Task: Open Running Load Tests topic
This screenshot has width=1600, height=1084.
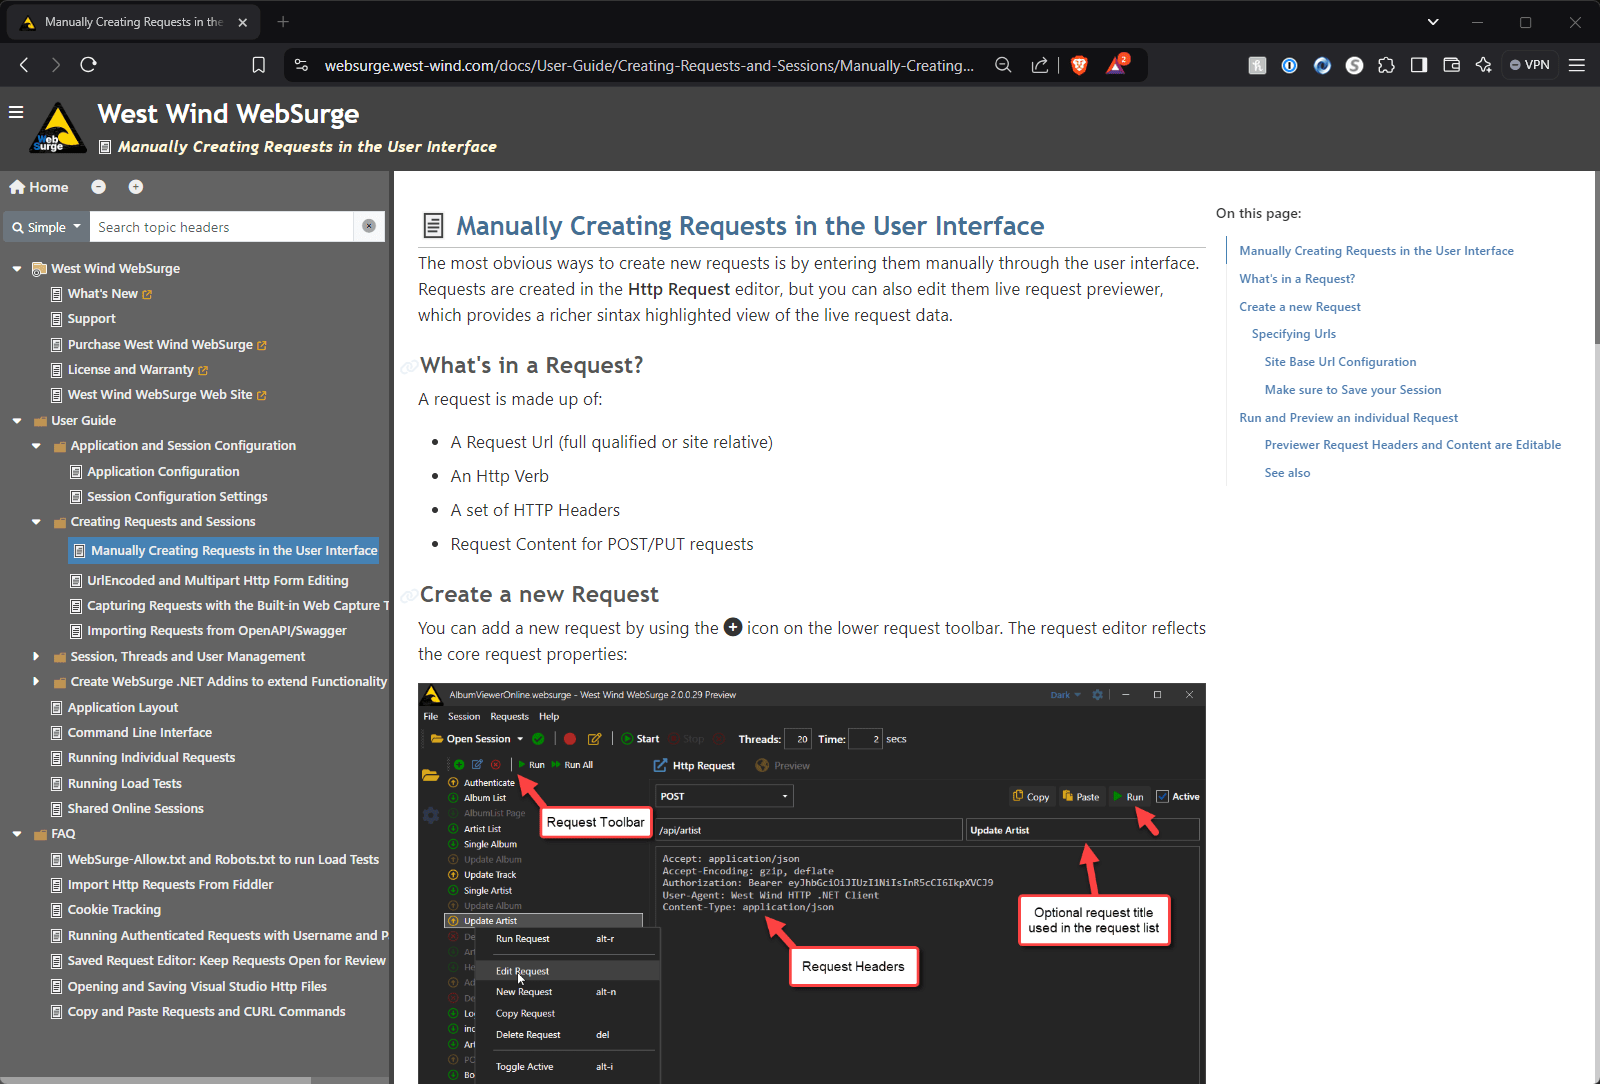Action: [124, 784]
